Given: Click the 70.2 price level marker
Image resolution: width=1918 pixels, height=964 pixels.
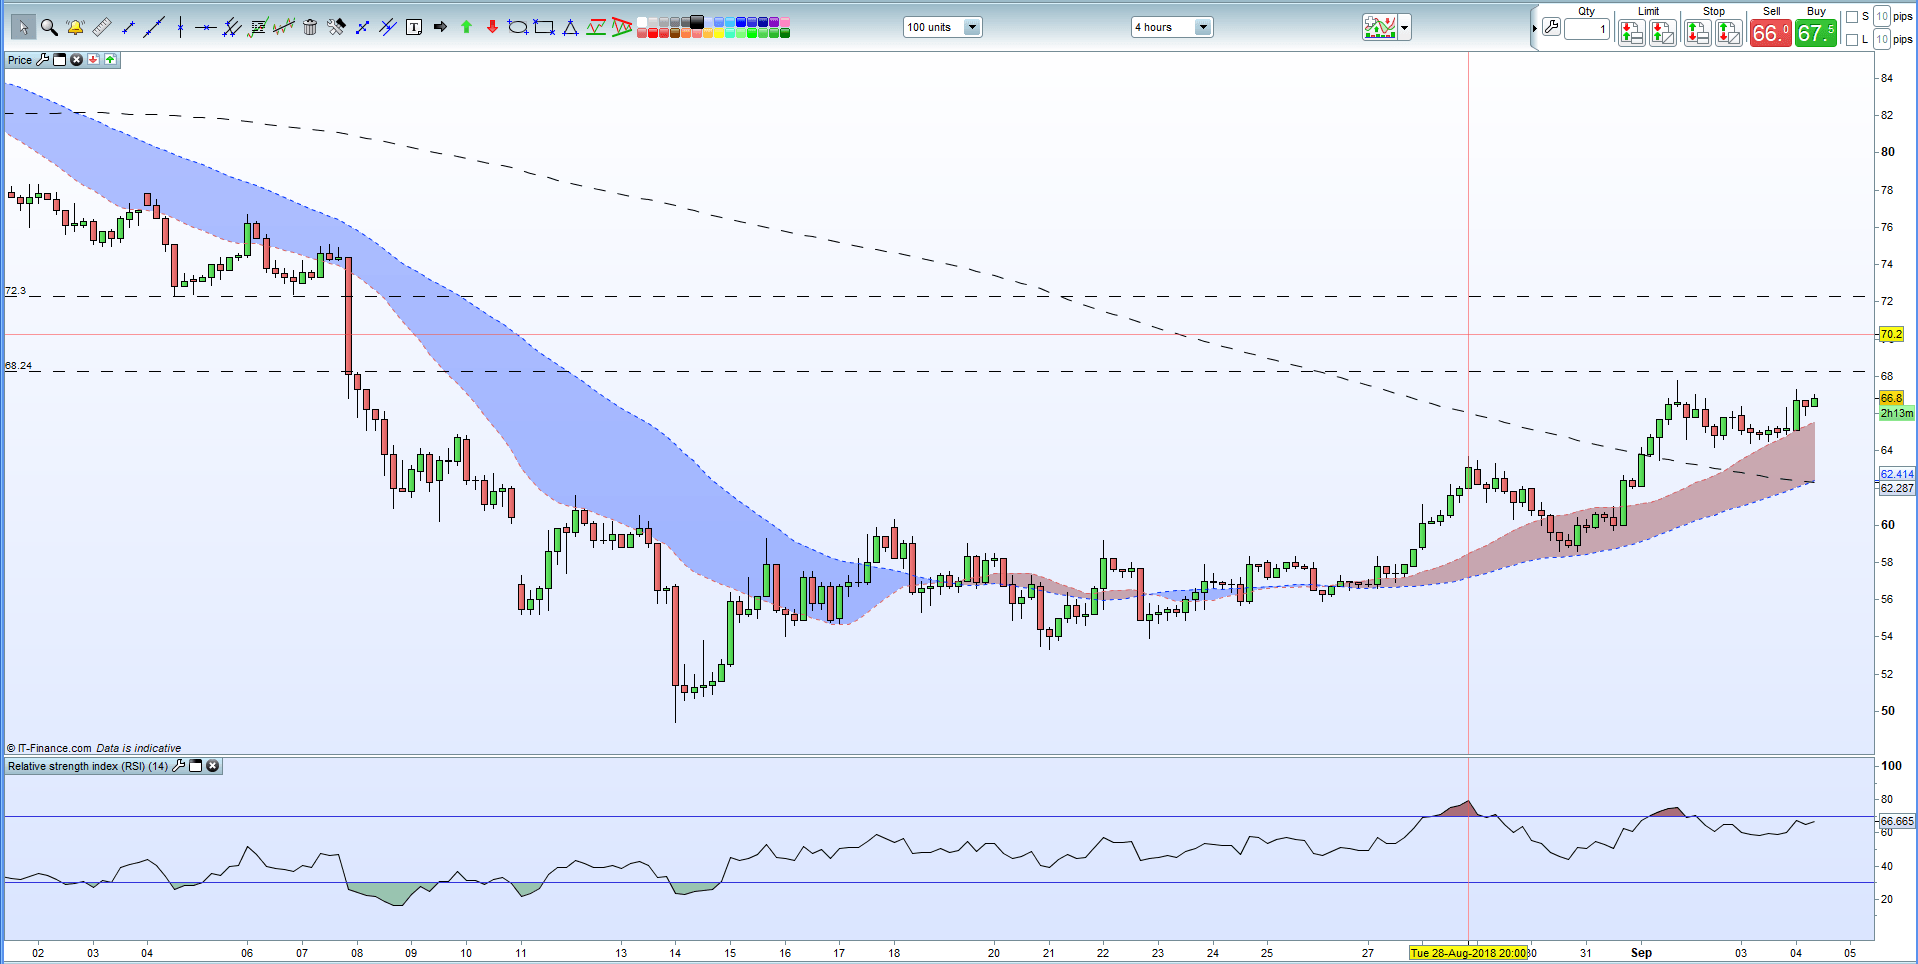Looking at the screenshot, I should [1891, 334].
